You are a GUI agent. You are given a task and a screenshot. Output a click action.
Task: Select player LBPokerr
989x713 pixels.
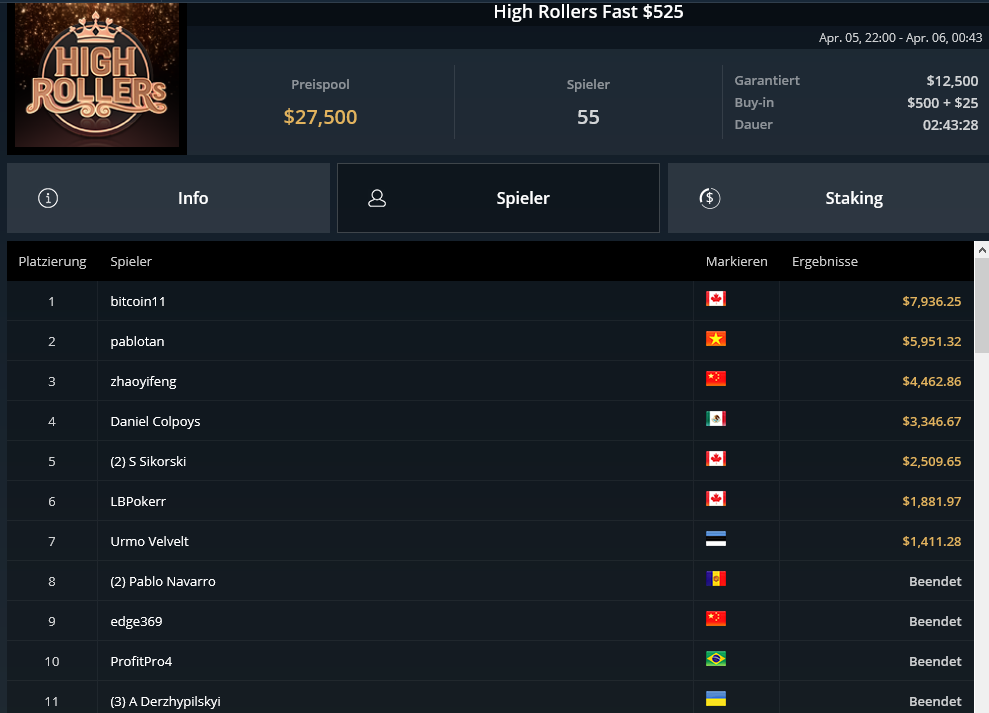tap(138, 502)
